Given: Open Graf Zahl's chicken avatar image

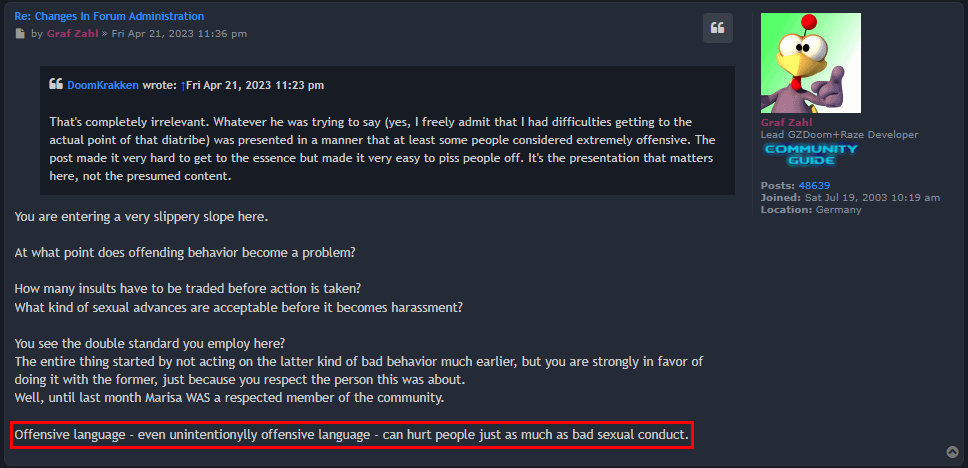Looking at the screenshot, I should 811,63.
